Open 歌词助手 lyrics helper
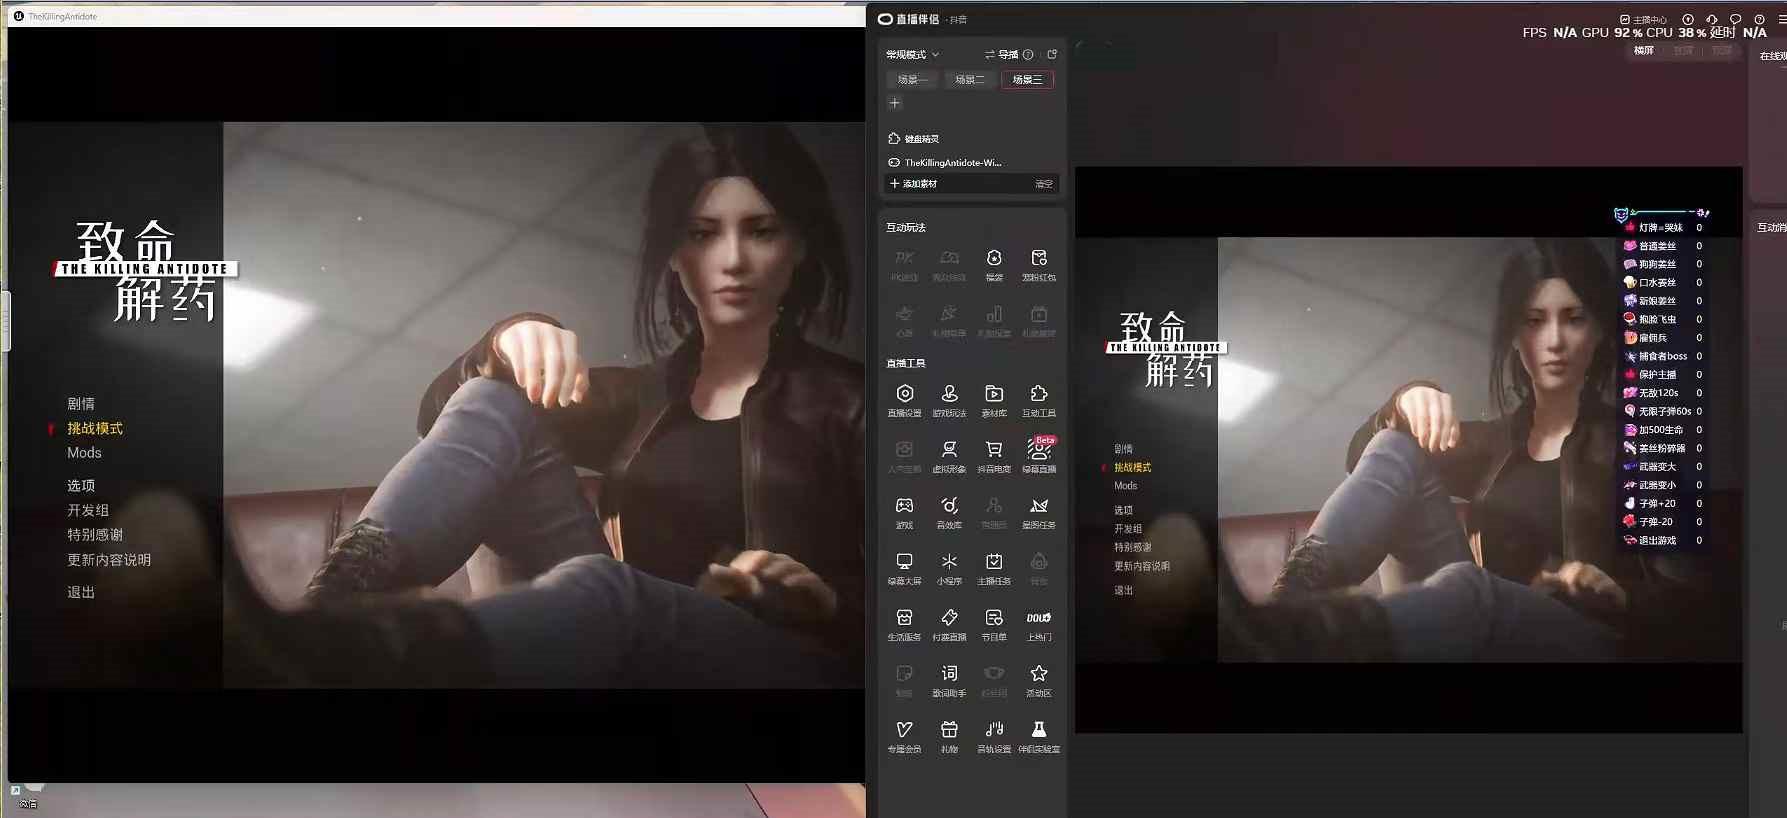This screenshot has width=1787, height=818. pyautogui.click(x=949, y=680)
